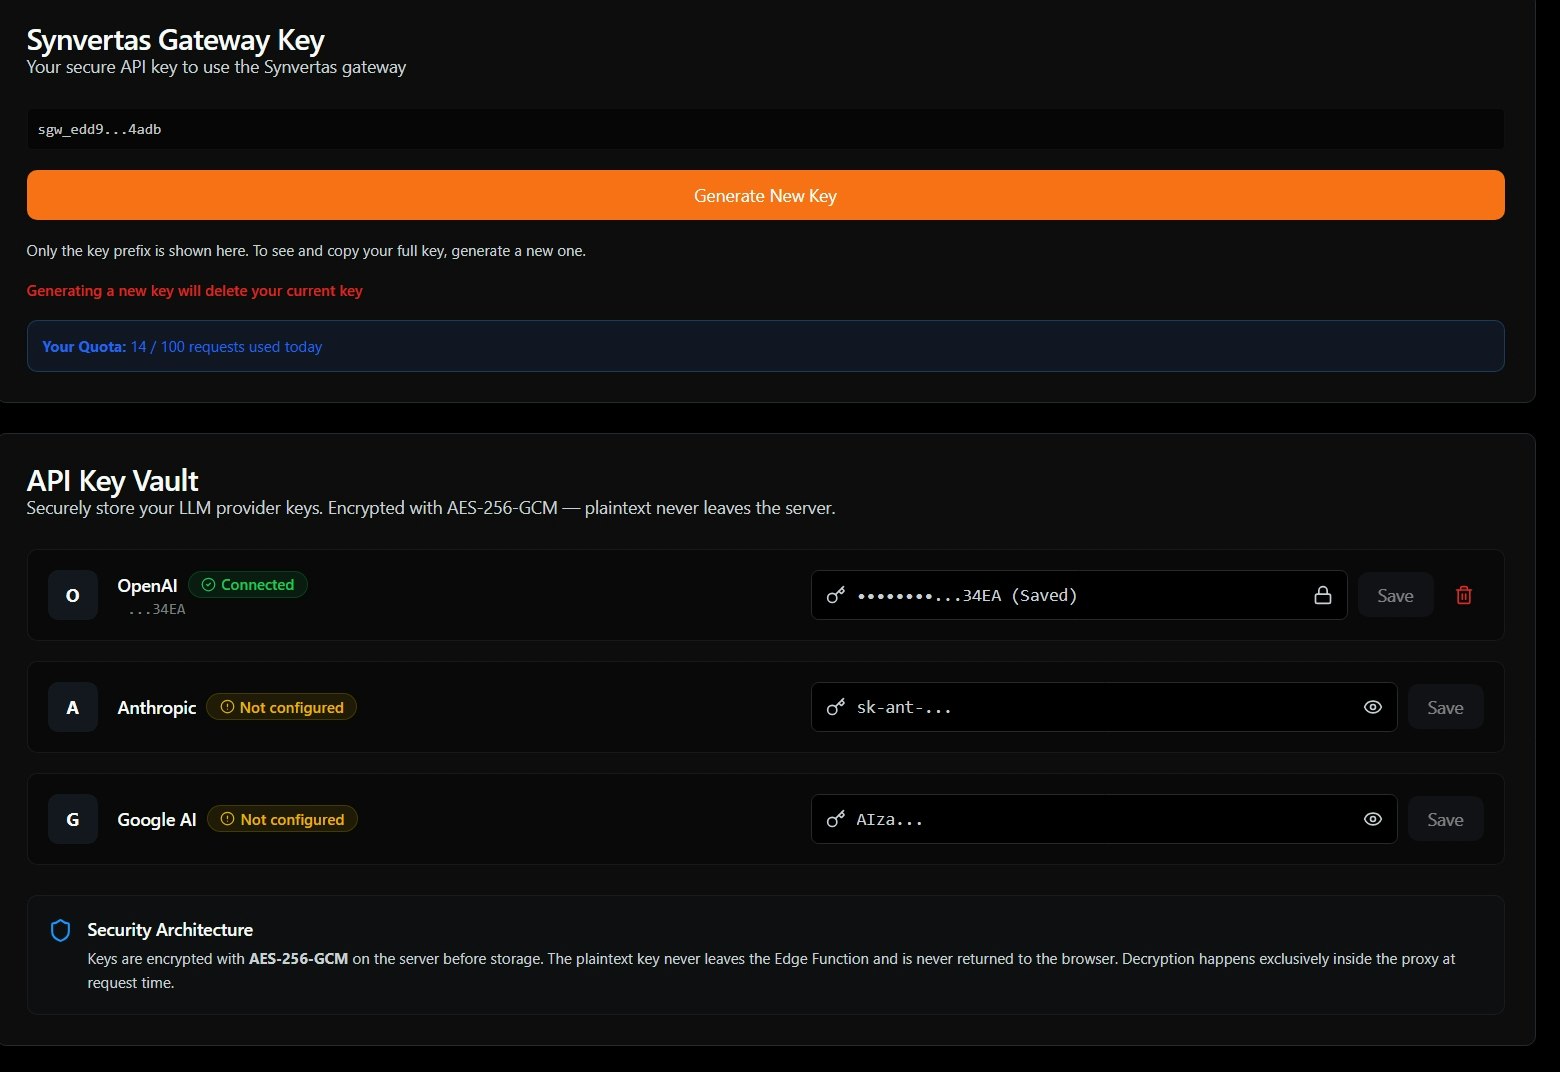
Task: Click the 'Securely store your LLM provider keys' subtitle
Action: [431, 508]
